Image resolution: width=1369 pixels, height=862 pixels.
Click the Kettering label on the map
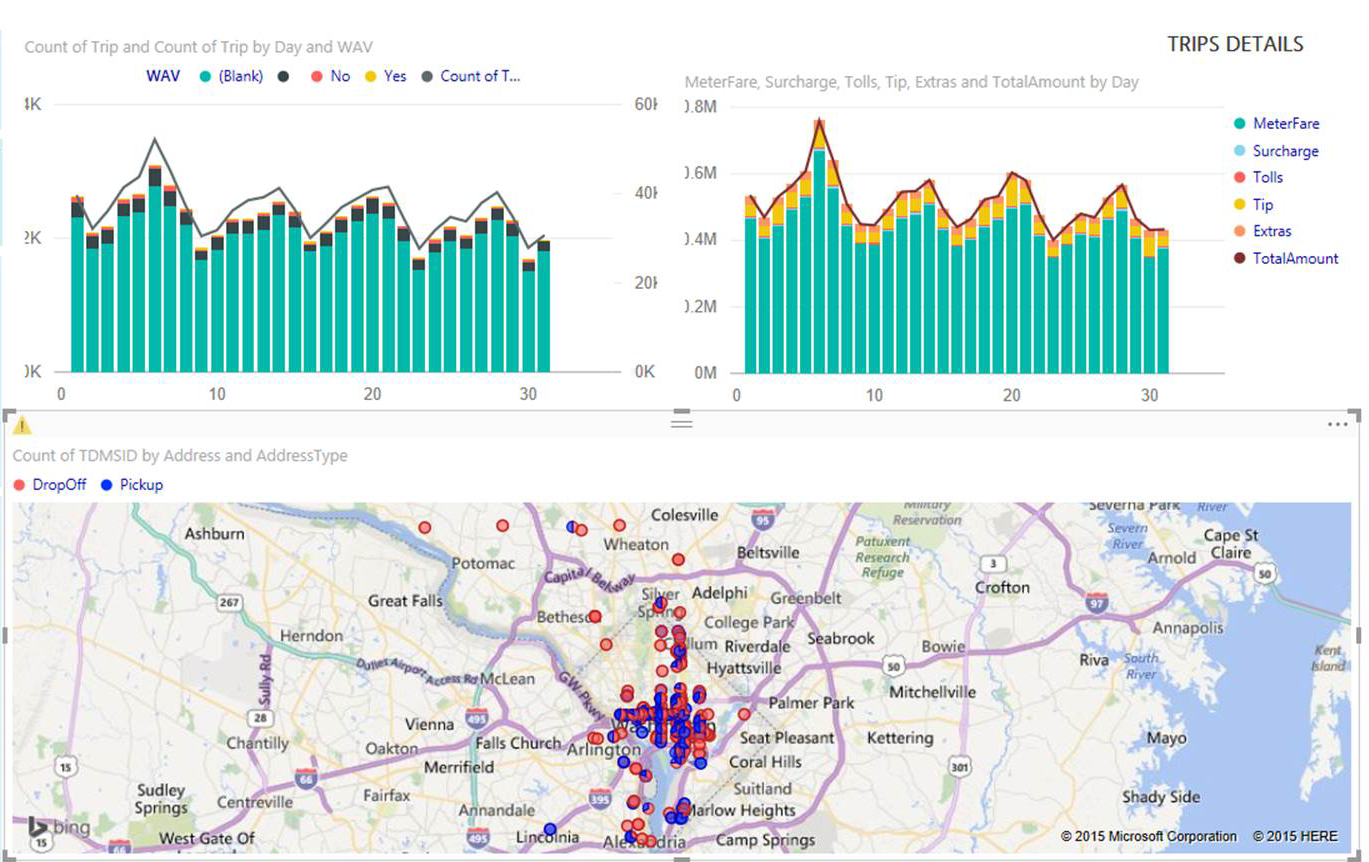[x=900, y=738]
